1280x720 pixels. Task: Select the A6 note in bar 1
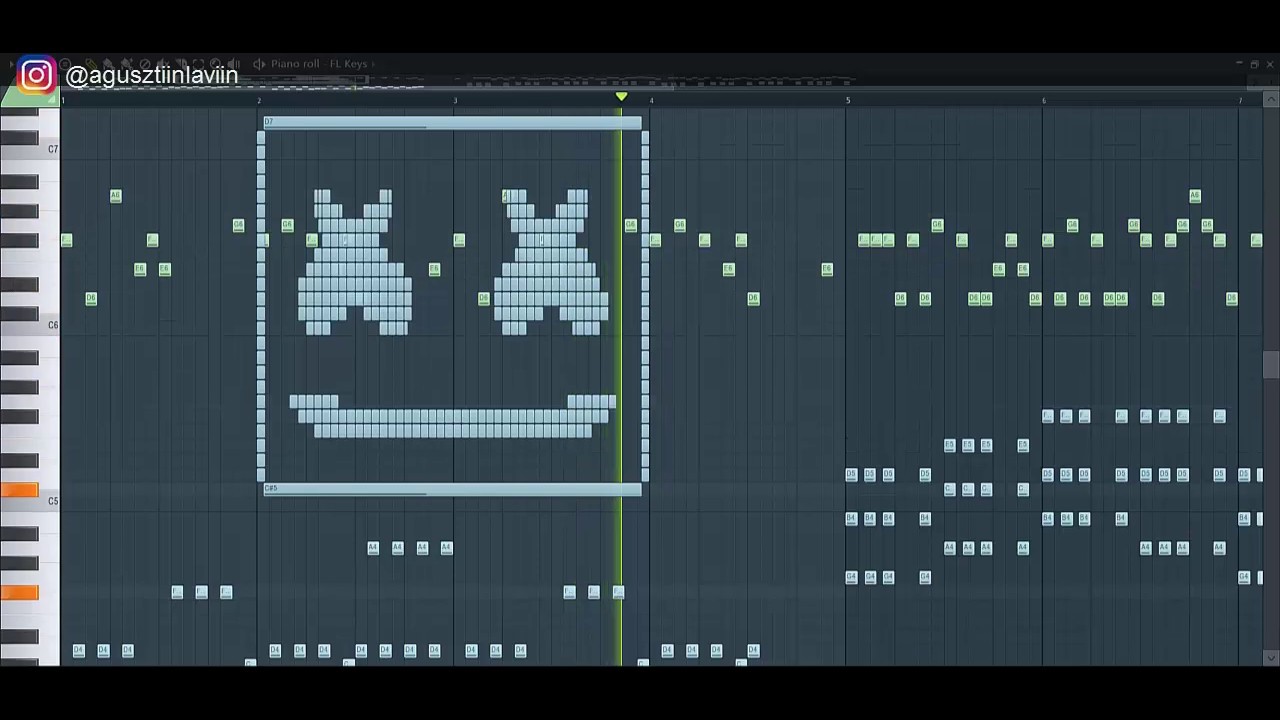pyautogui.click(x=115, y=196)
